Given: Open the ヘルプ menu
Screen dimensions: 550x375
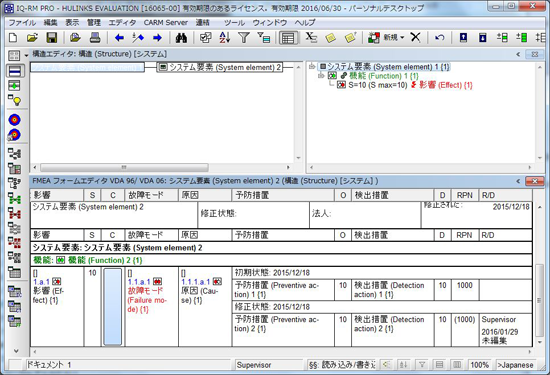Looking at the screenshot, I should 305,23.
